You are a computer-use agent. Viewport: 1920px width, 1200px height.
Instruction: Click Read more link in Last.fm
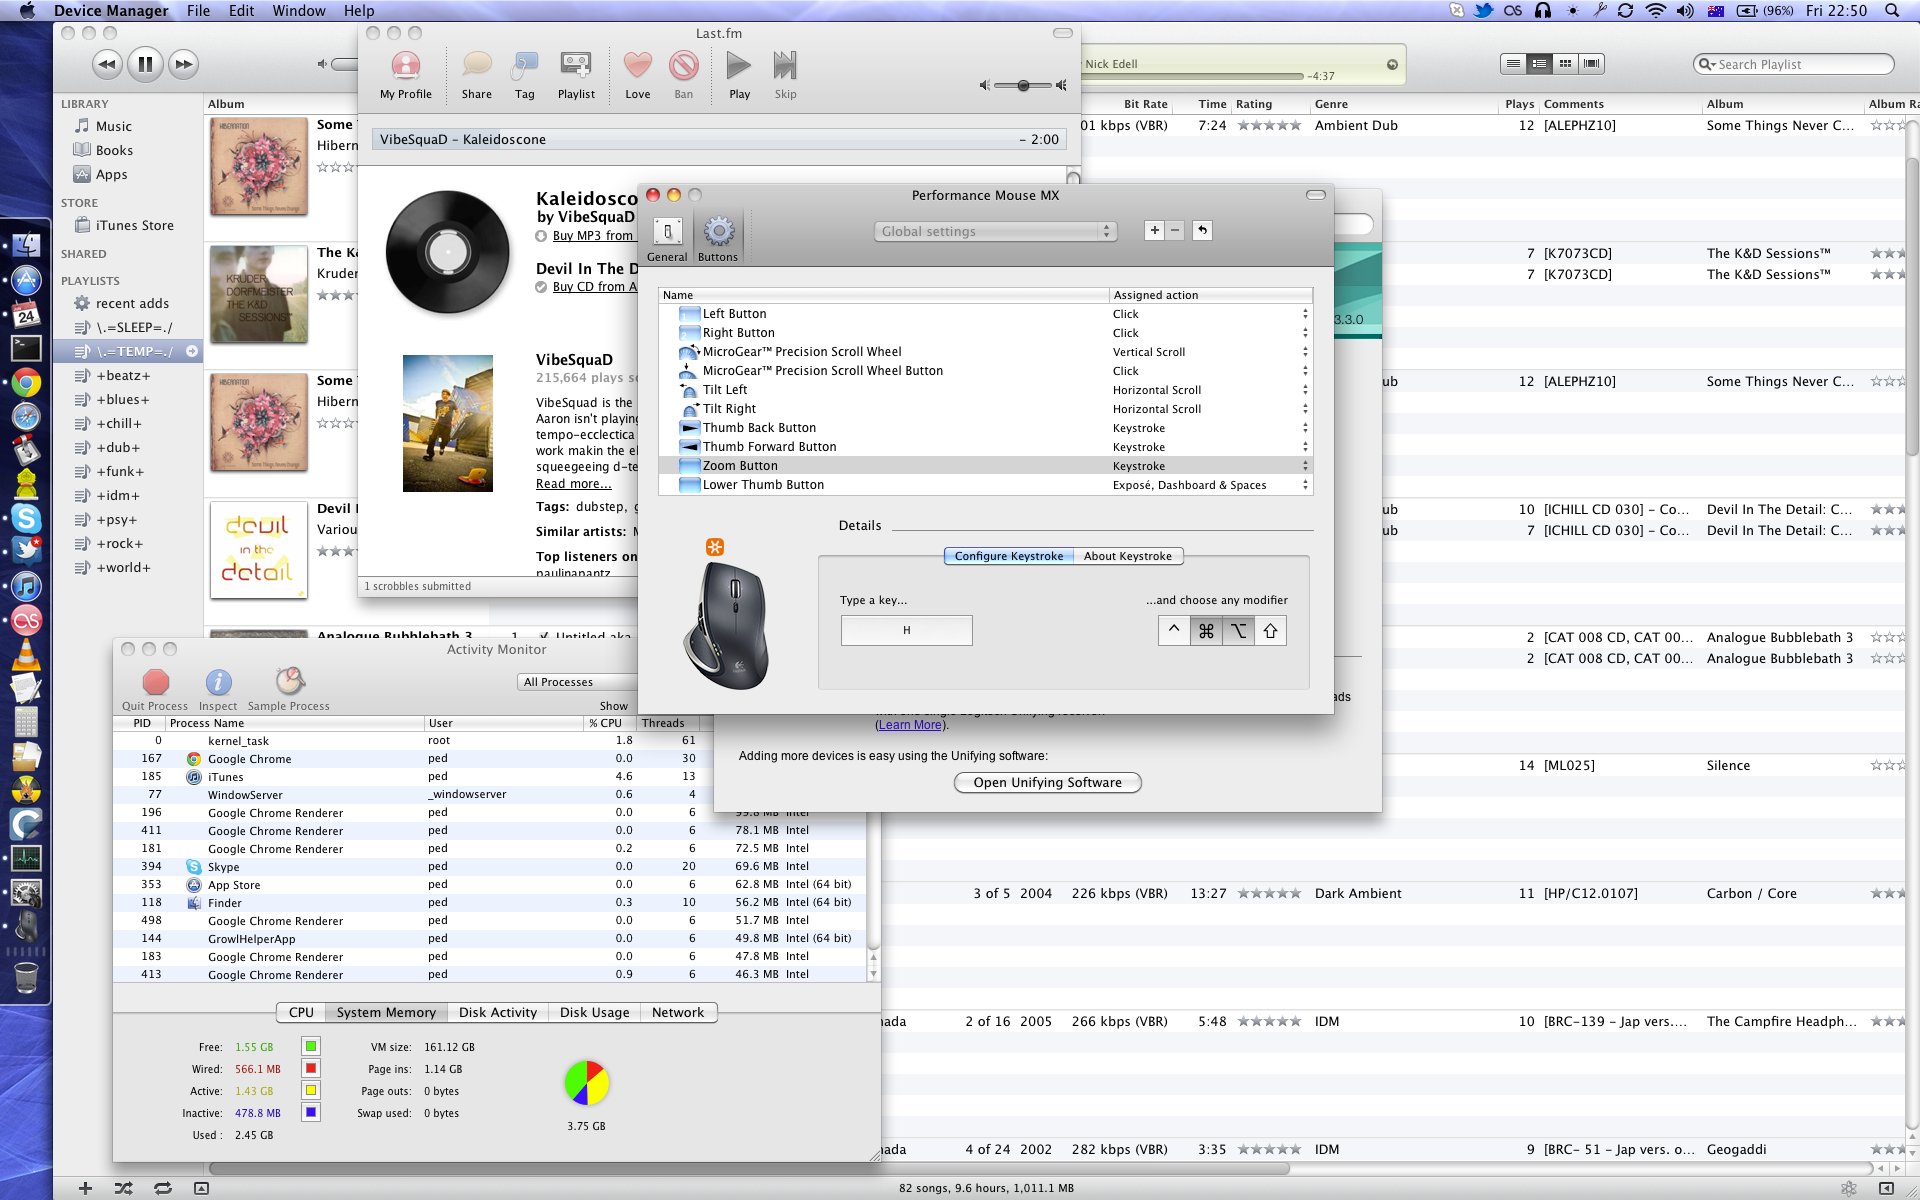tap(574, 484)
